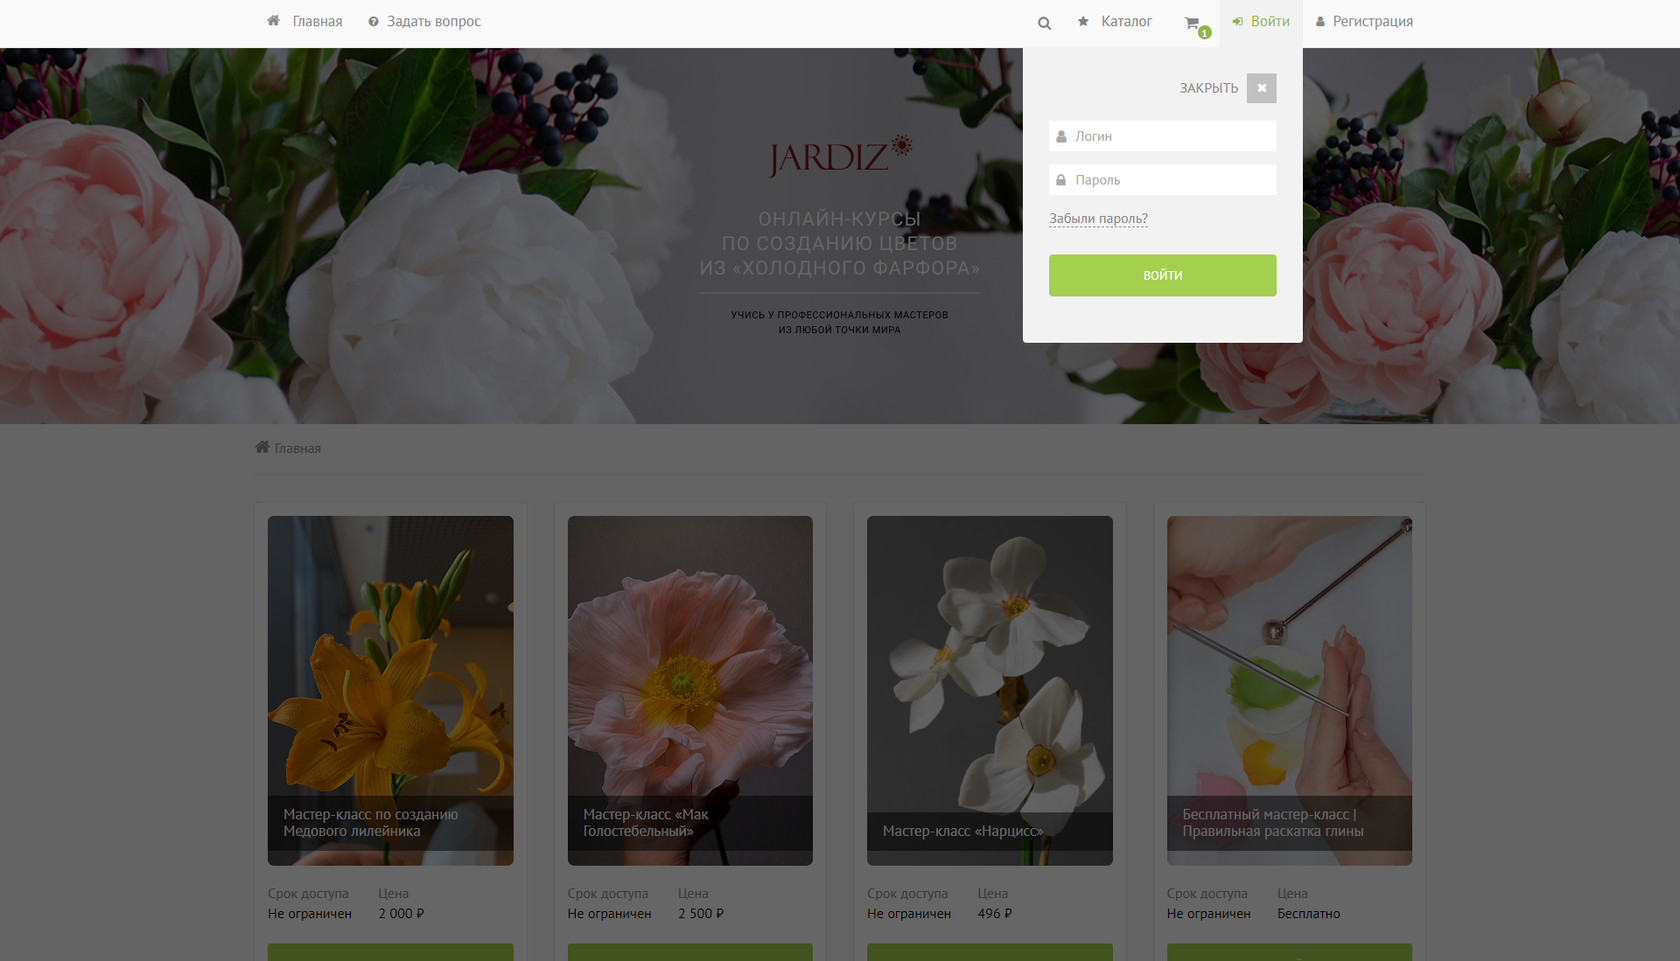Screen dimensions: 1680x961
Task: Open Правильная раскатка глины free class thumbnail
Action: (x=1289, y=690)
